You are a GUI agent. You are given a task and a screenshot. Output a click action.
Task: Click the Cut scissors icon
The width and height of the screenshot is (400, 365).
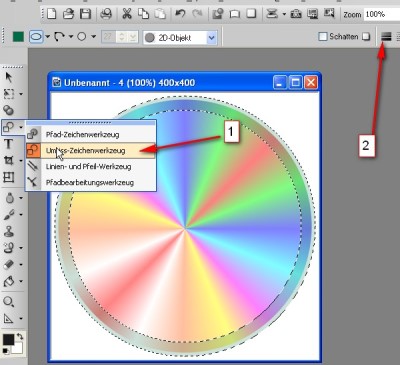127,14
